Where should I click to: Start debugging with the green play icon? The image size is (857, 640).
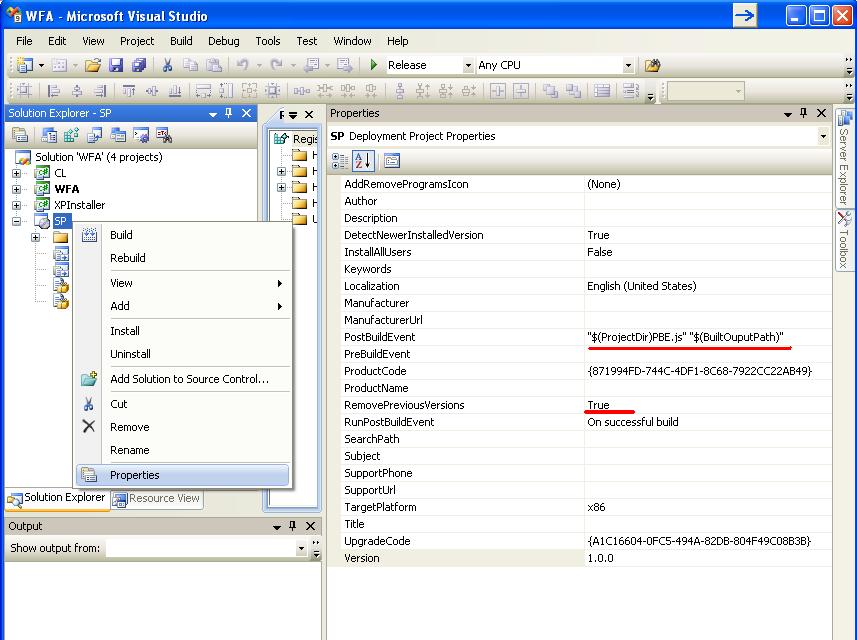tap(373, 65)
